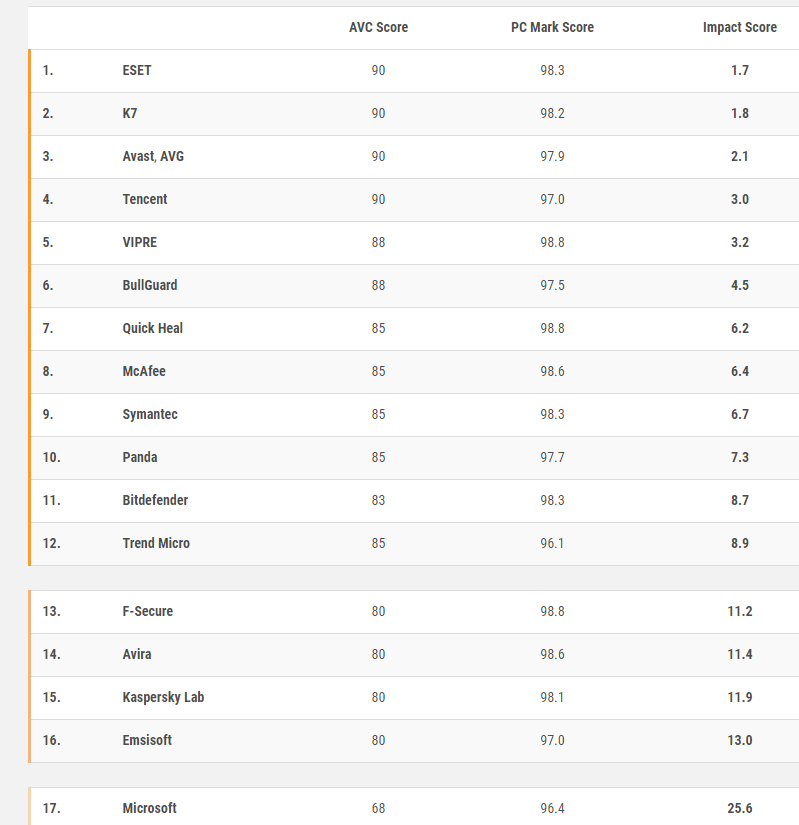Click the McAfee vendor name
The height and width of the screenshot is (825, 799).
point(144,371)
